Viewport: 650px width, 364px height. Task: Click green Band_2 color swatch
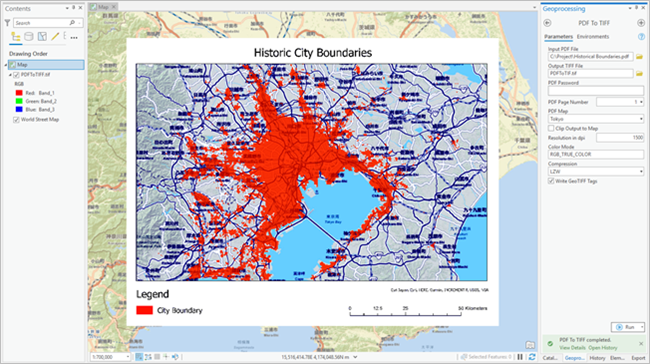[x=19, y=101]
